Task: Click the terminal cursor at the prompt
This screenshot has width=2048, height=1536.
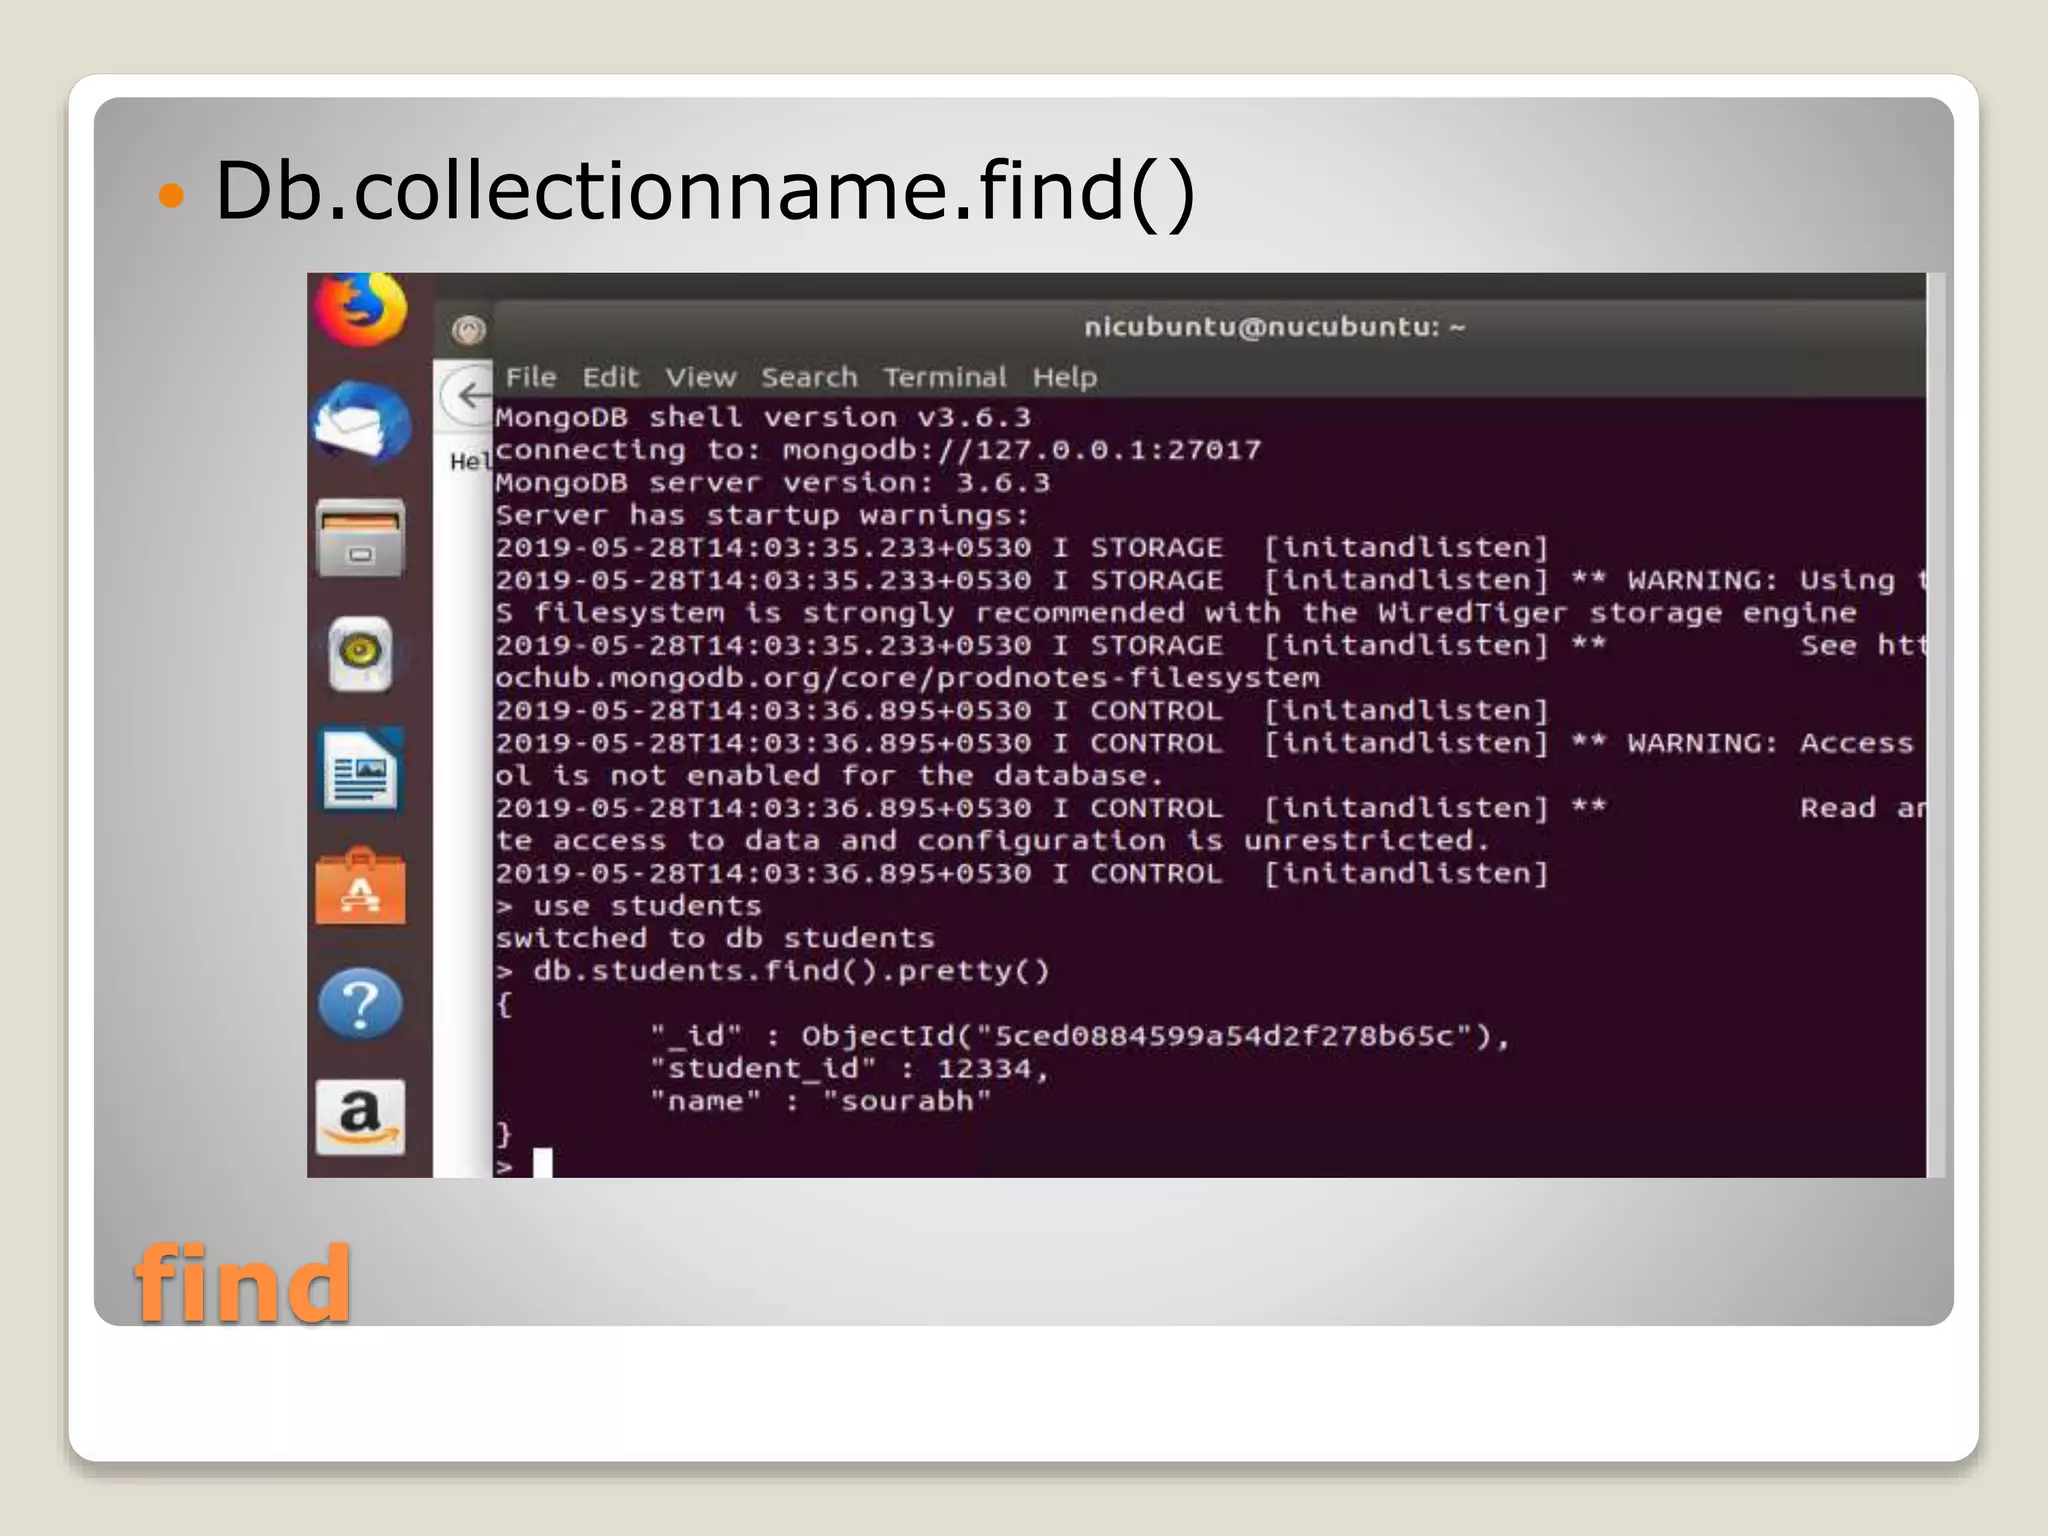Action: (543, 1163)
